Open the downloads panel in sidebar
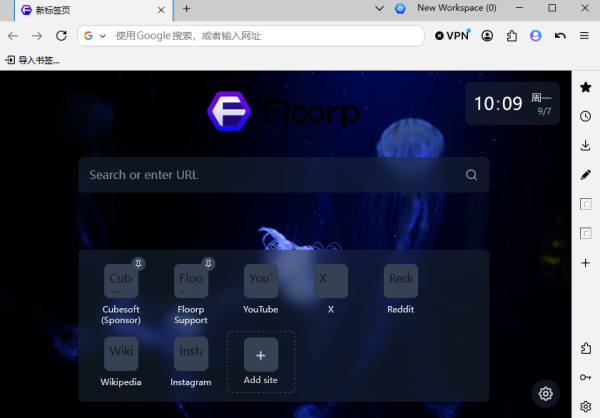The height and width of the screenshot is (418, 600). (585, 145)
